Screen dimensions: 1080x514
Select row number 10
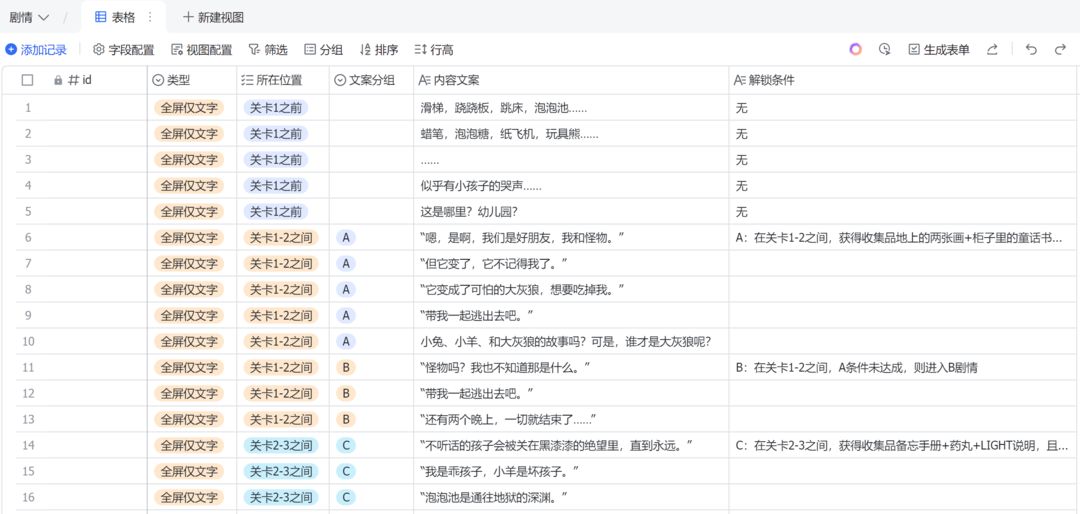[x=28, y=341]
